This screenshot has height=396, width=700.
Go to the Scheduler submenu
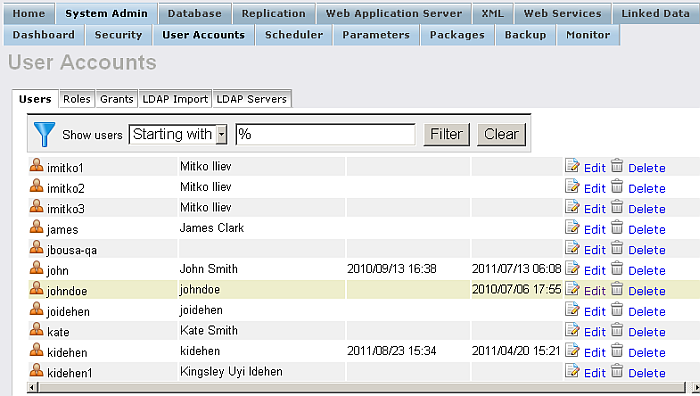(x=294, y=35)
